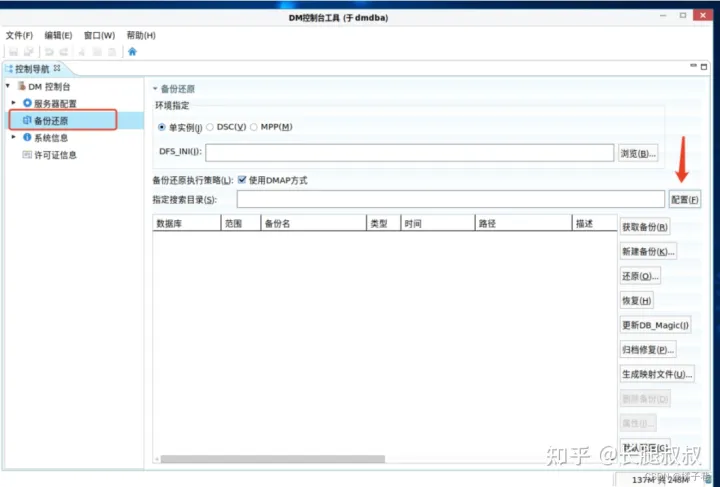Click the 服务器配置 gear icon

tap(28, 103)
